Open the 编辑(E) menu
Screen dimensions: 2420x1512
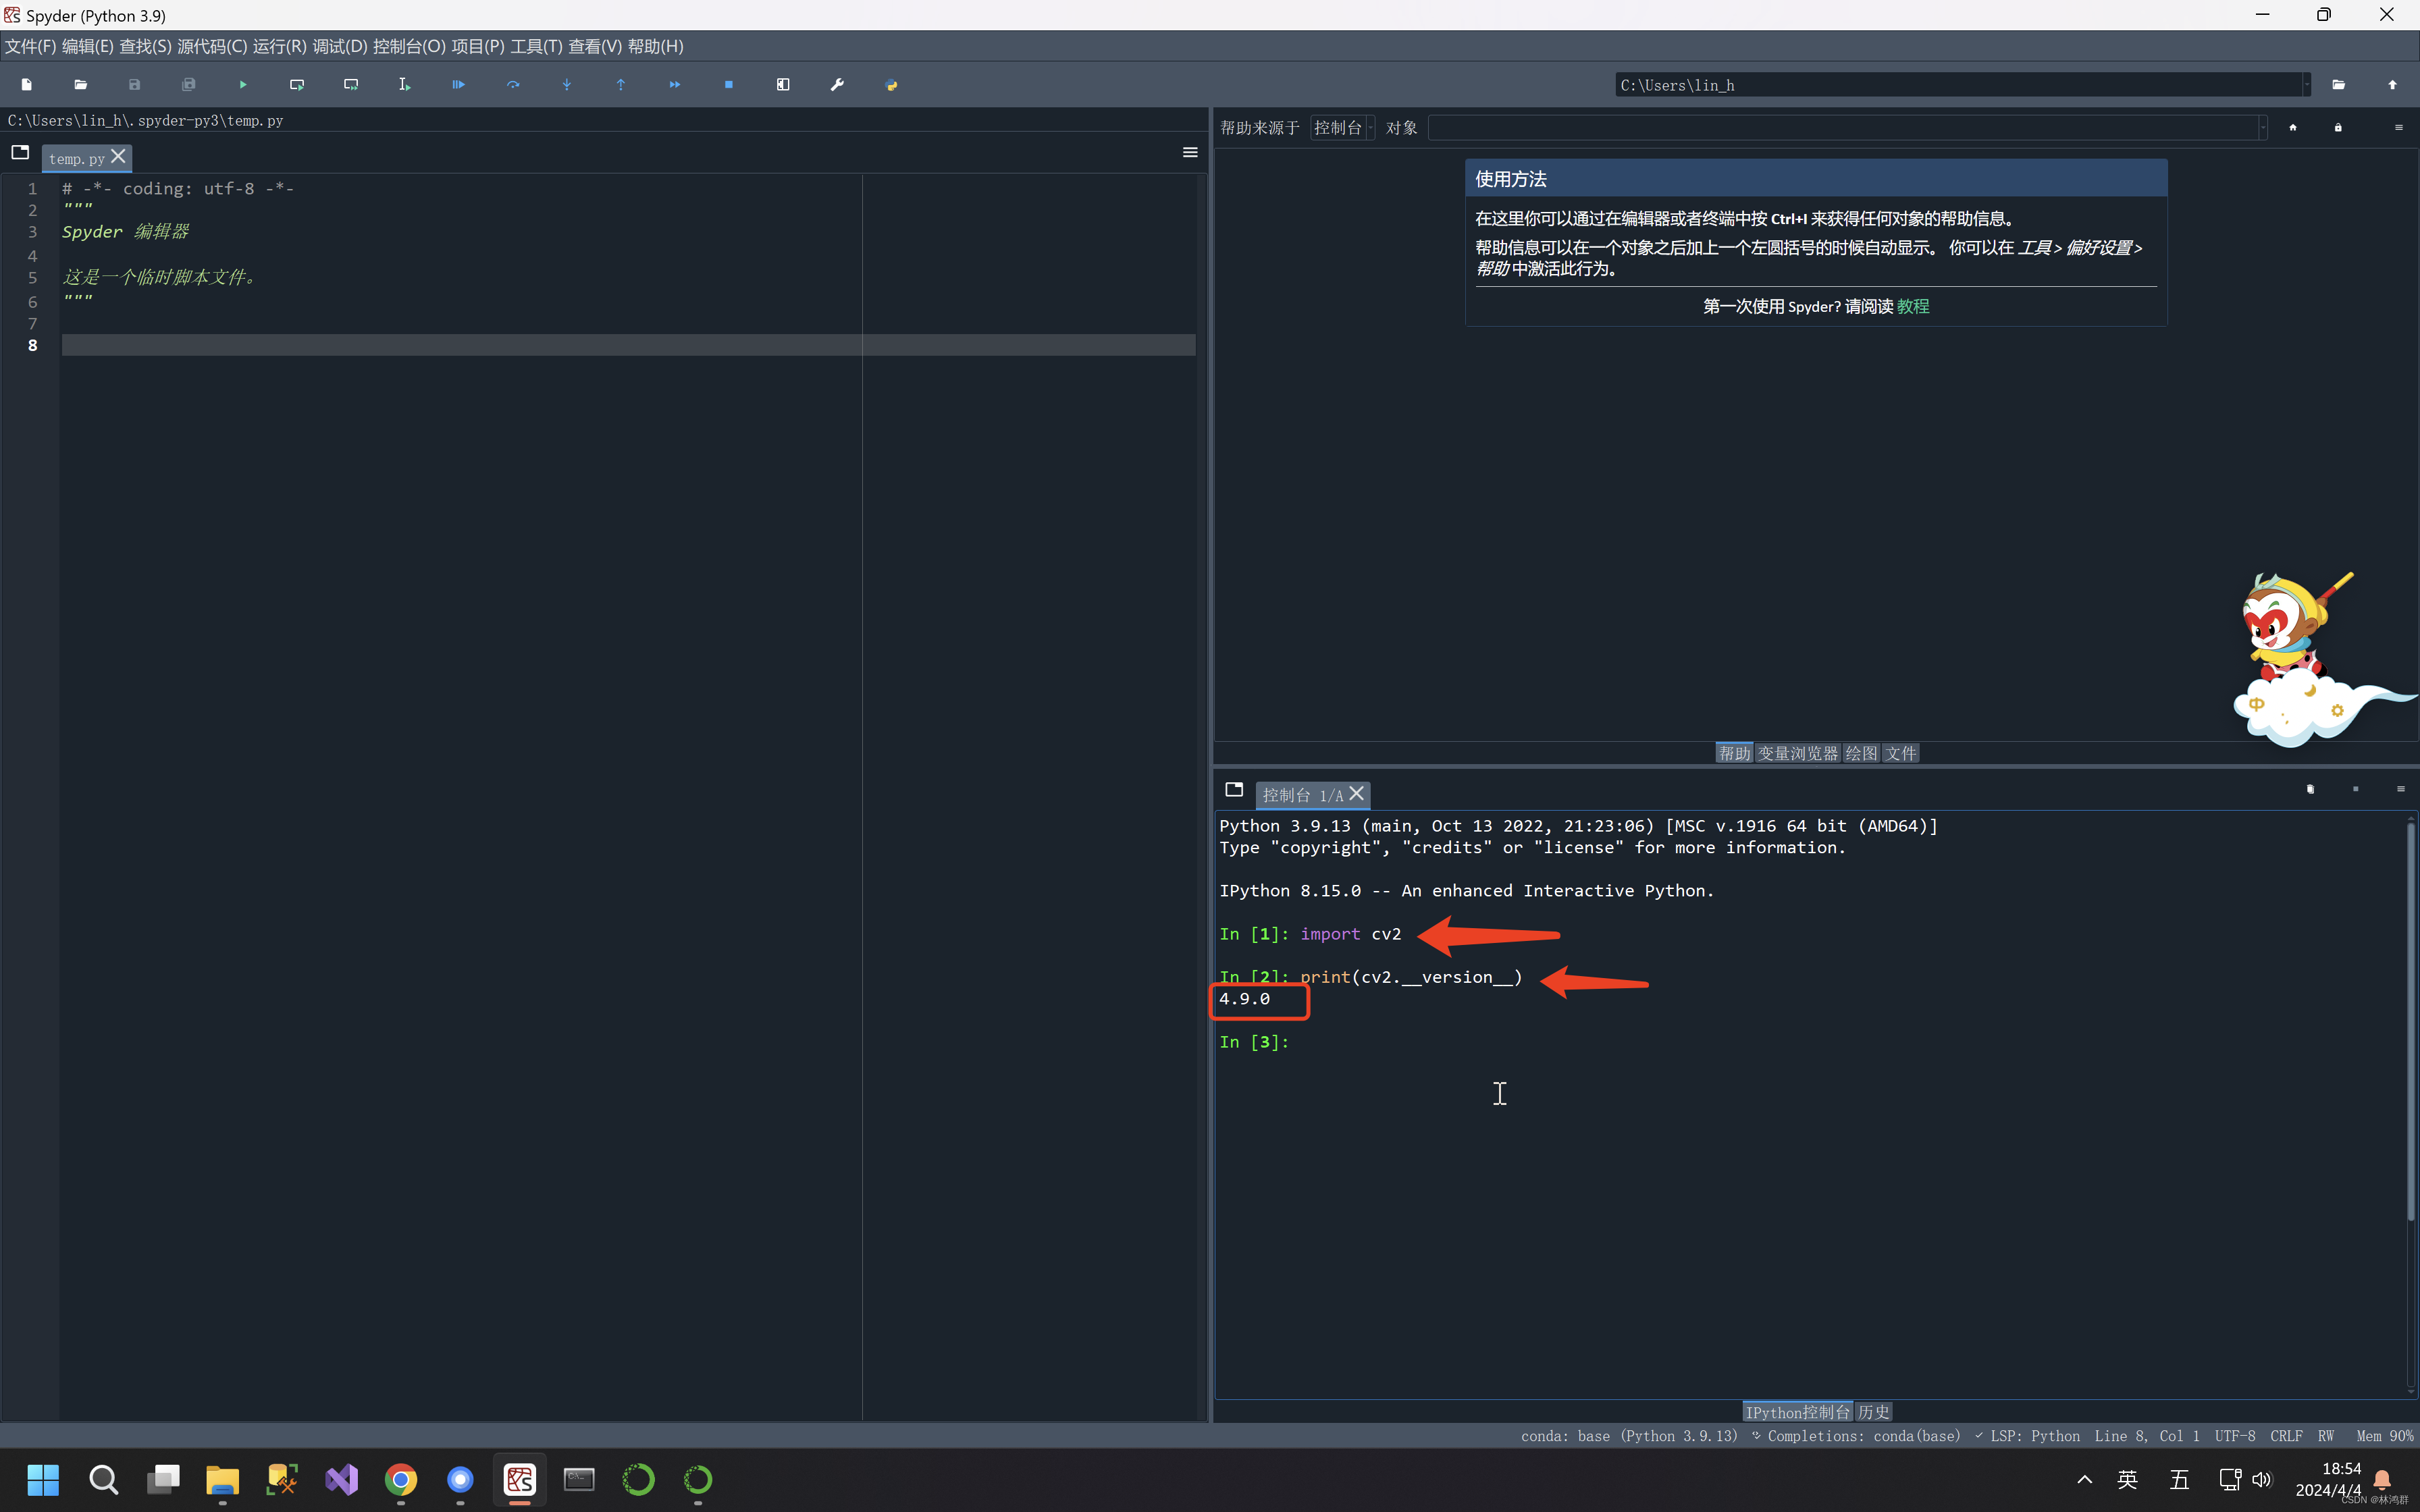click(x=87, y=46)
